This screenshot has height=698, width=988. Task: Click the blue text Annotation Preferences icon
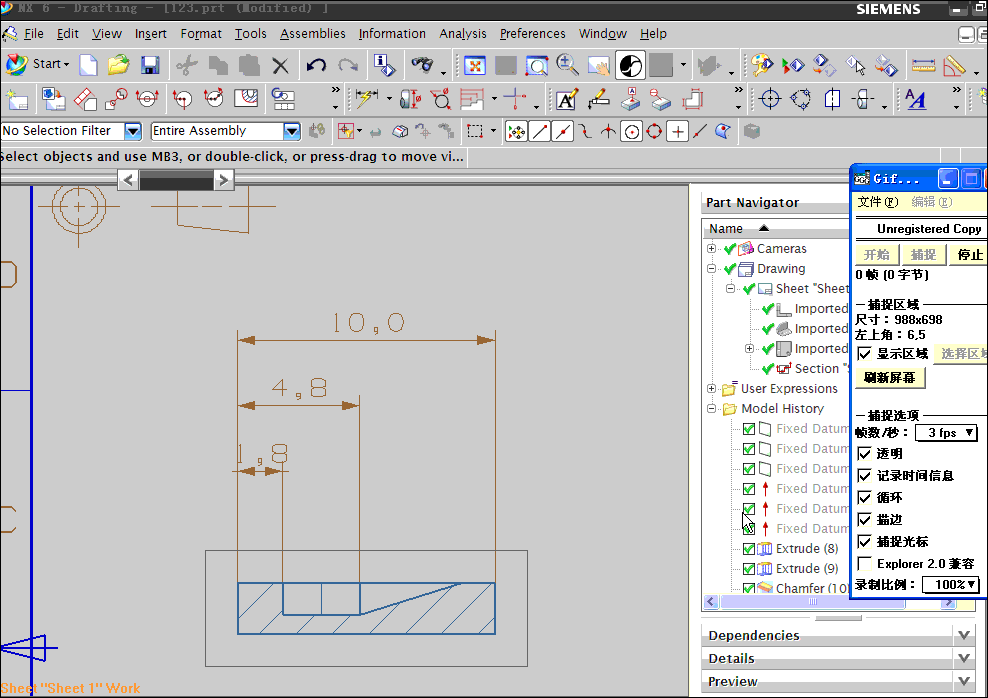(x=916, y=99)
